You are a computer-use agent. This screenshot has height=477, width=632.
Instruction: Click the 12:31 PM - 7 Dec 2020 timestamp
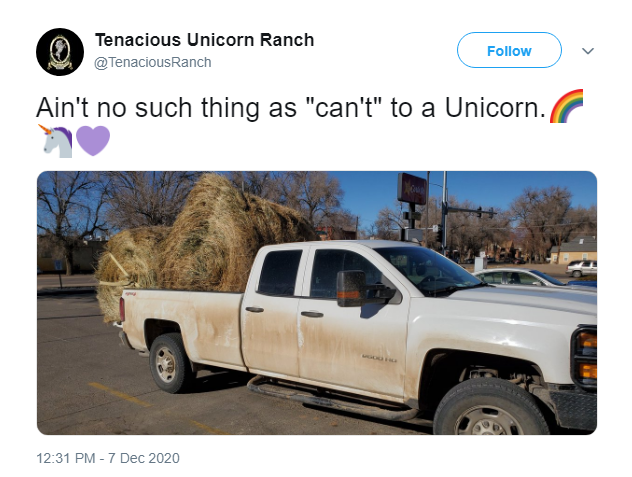(108, 458)
